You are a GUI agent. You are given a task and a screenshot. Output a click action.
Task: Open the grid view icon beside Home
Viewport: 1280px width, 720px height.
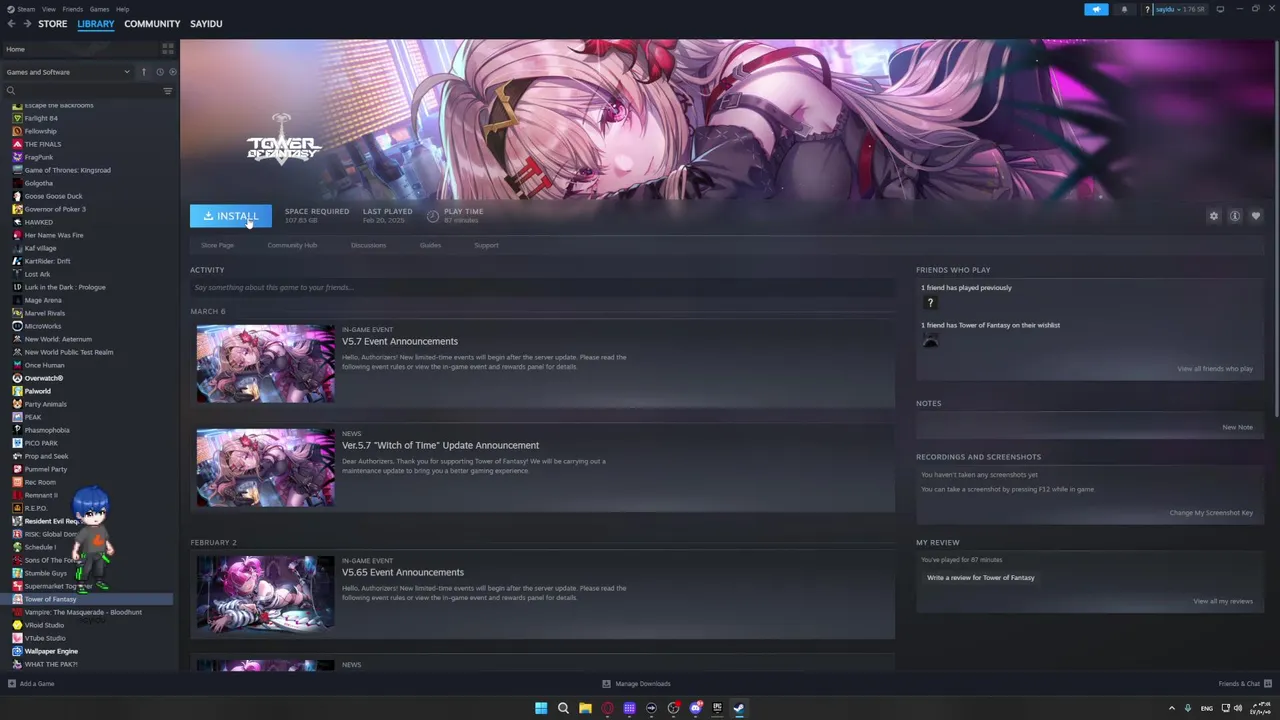click(x=168, y=48)
